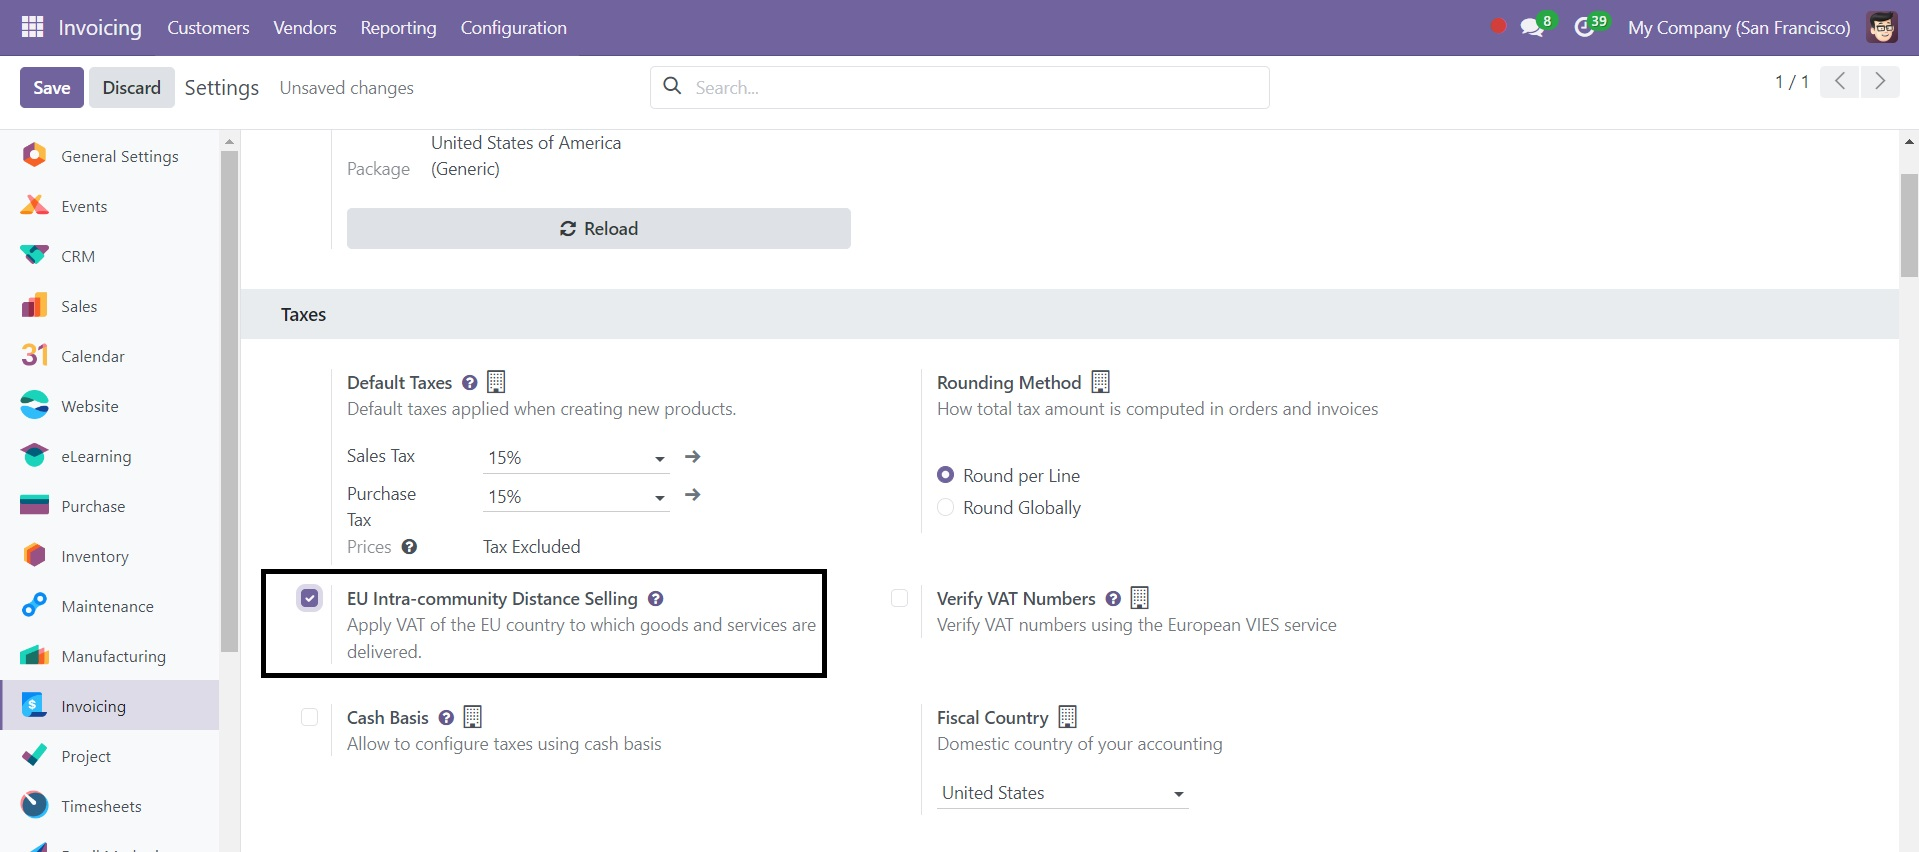This screenshot has height=852, width=1919.
Task: Open the Events settings icon
Action: [34, 205]
